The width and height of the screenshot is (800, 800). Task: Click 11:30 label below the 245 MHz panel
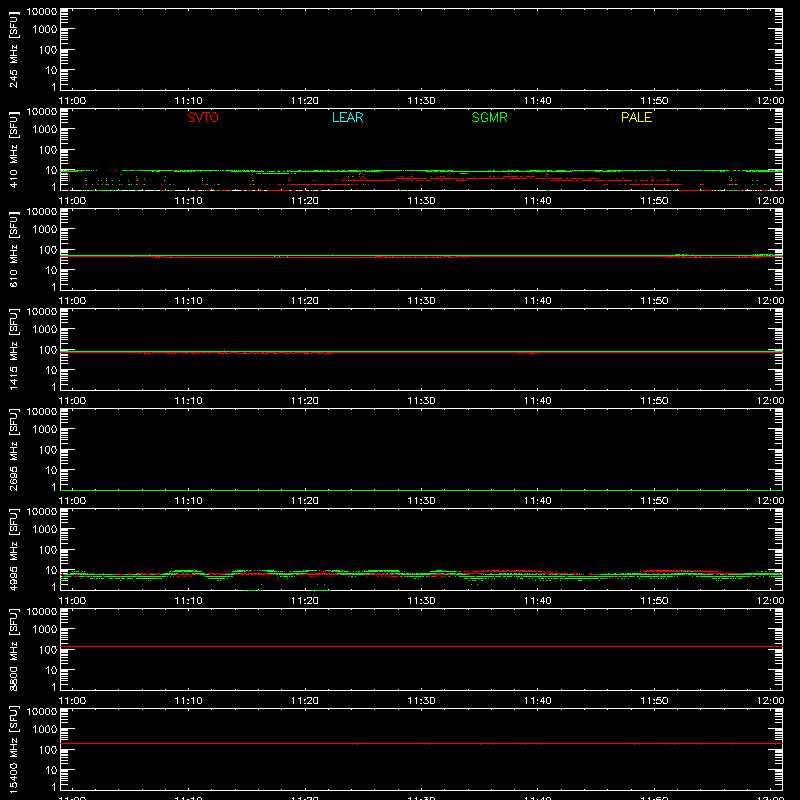(421, 101)
